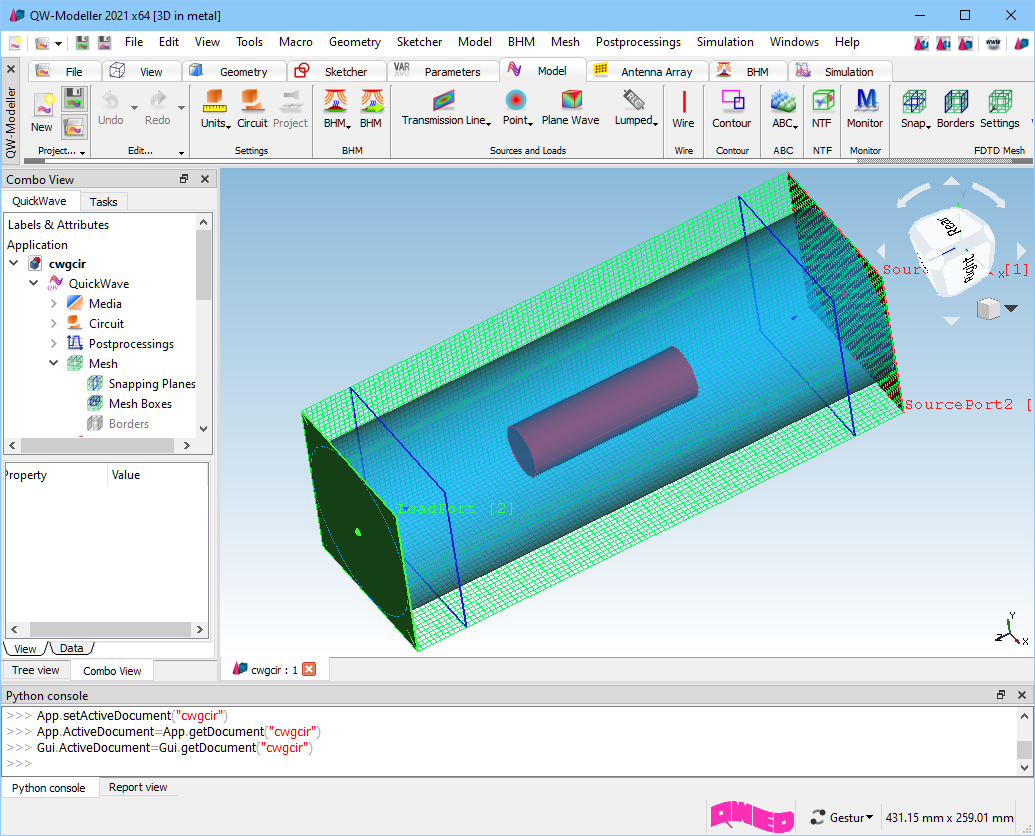Expand the Circuit tree node
1035x836 pixels.
pyautogui.click(x=53, y=323)
